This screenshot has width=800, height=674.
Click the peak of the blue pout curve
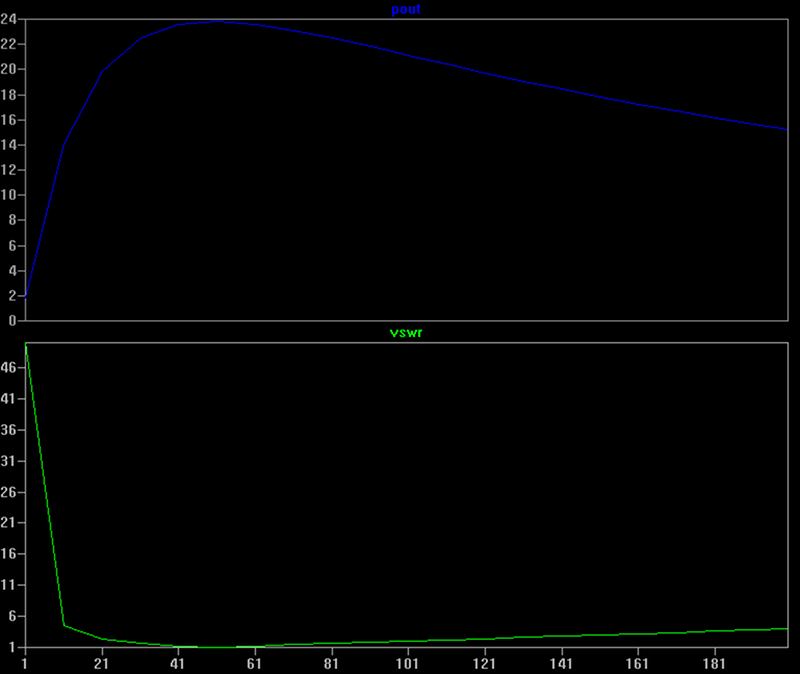point(218,21)
